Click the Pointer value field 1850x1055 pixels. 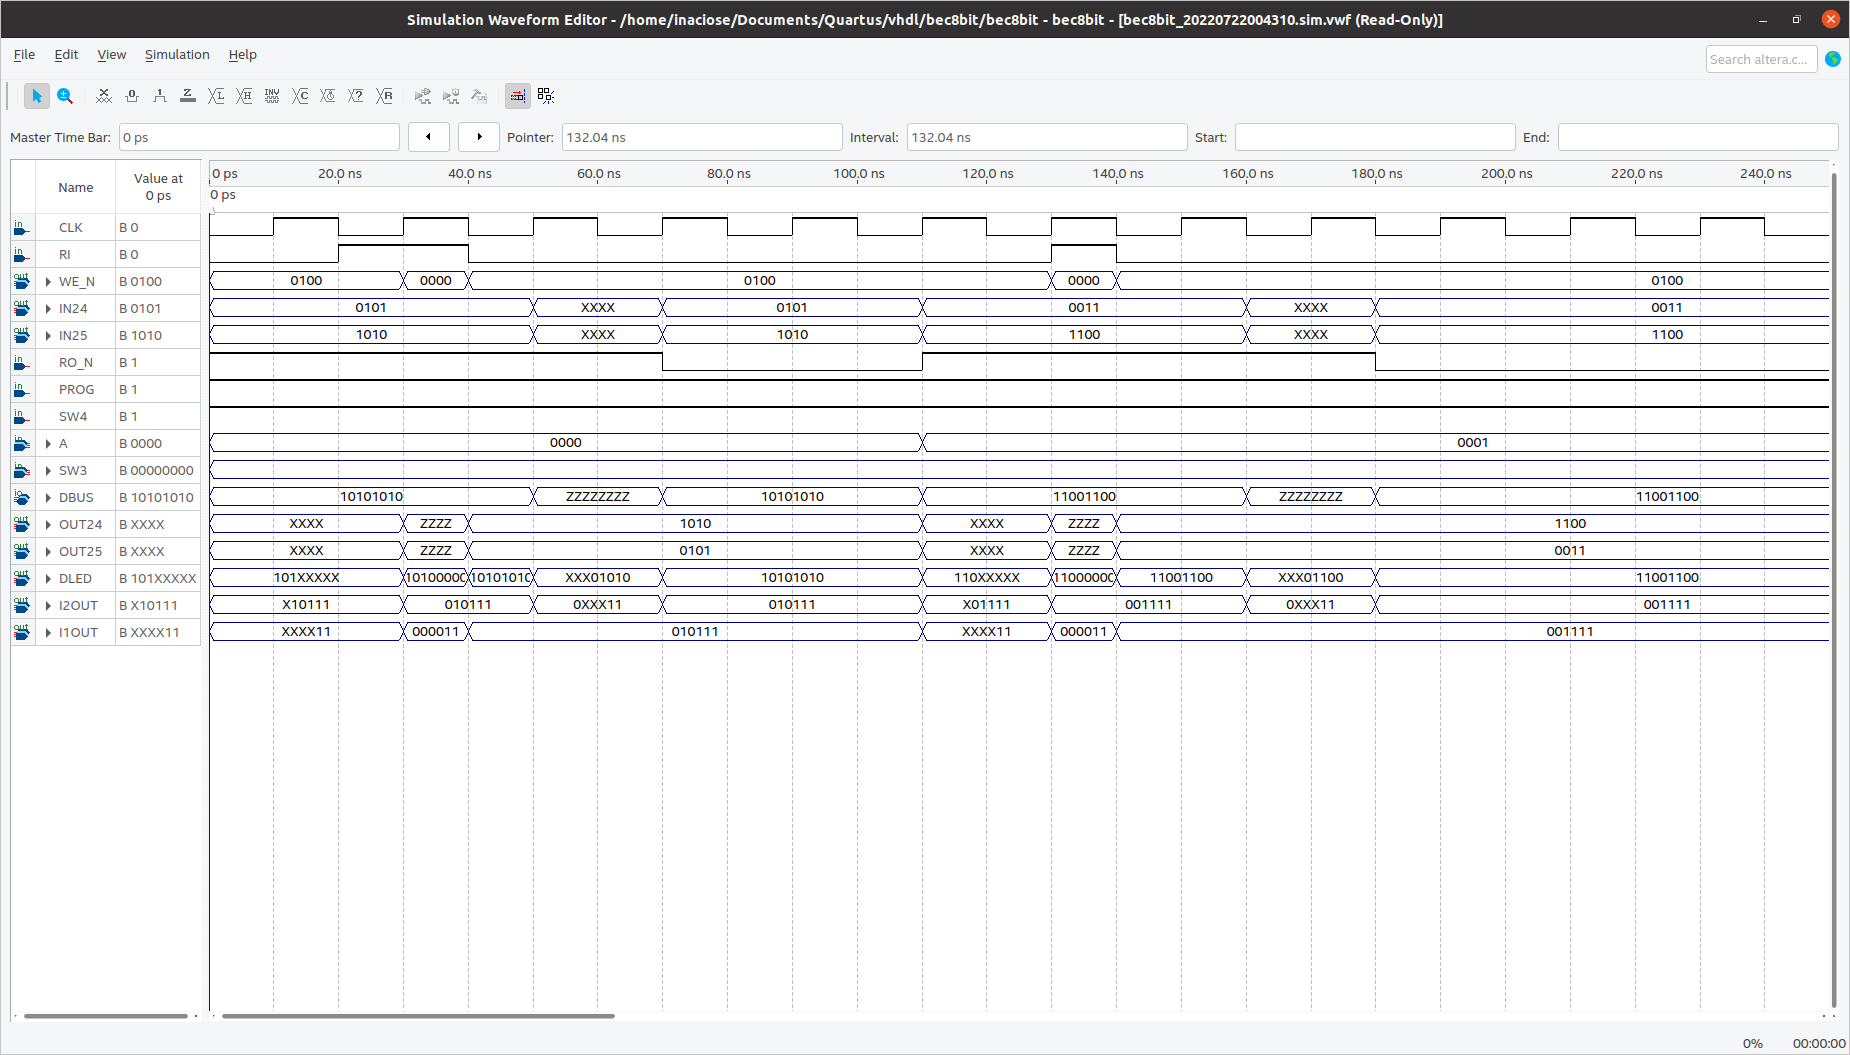(702, 137)
